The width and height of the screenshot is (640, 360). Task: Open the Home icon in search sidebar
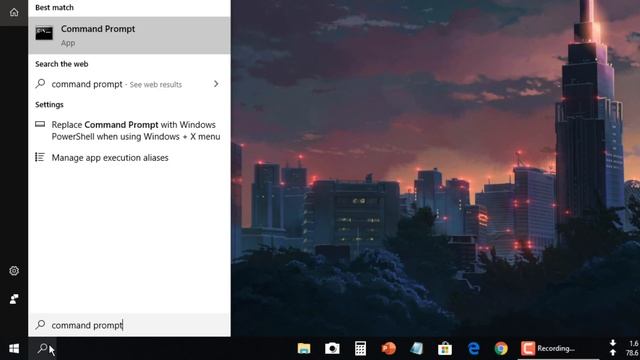[14, 12]
